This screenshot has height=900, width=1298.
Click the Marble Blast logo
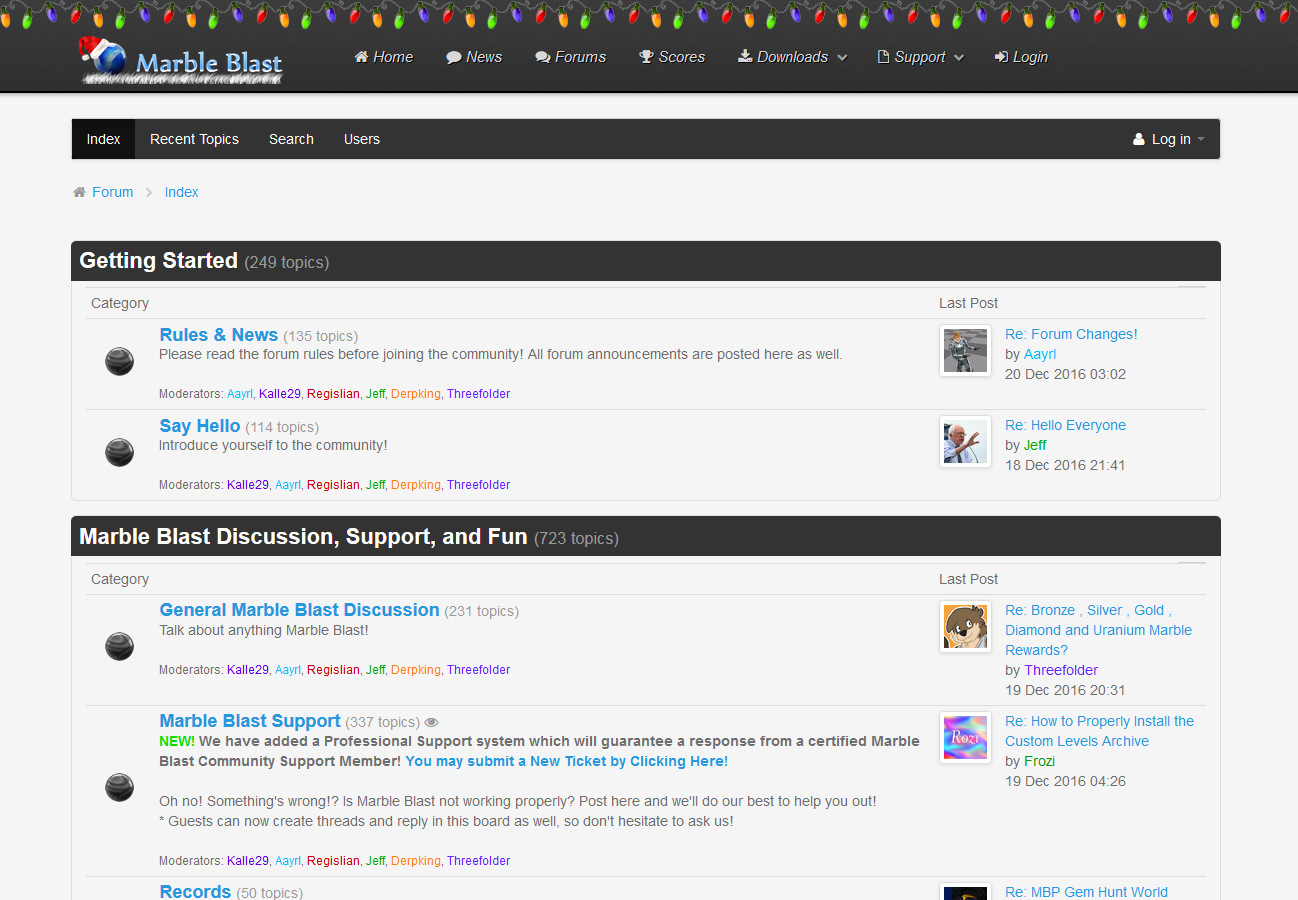point(181,60)
